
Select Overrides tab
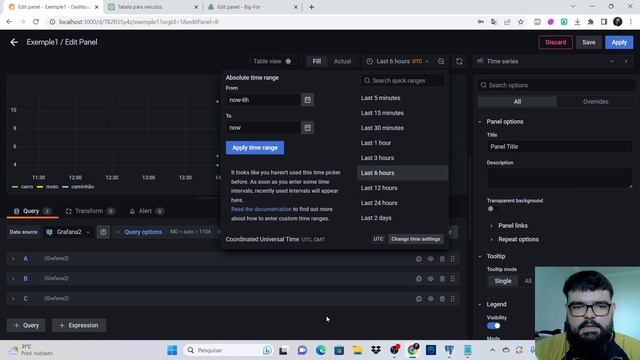pyautogui.click(x=596, y=102)
